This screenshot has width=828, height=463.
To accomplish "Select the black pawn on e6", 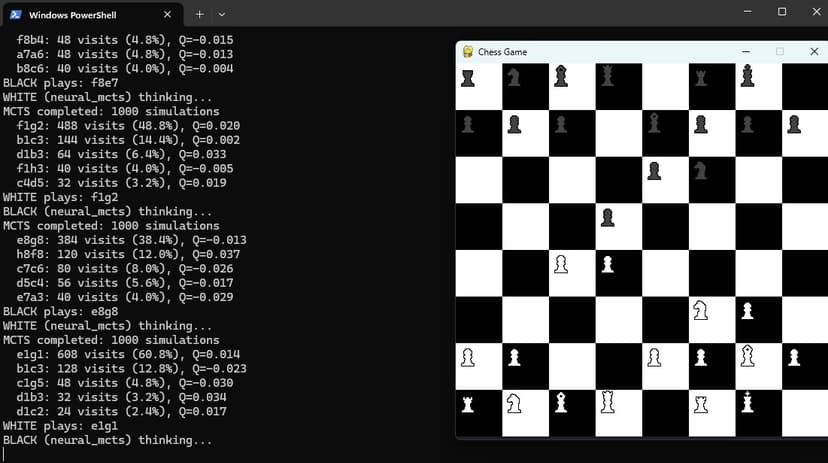I will [654, 171].
